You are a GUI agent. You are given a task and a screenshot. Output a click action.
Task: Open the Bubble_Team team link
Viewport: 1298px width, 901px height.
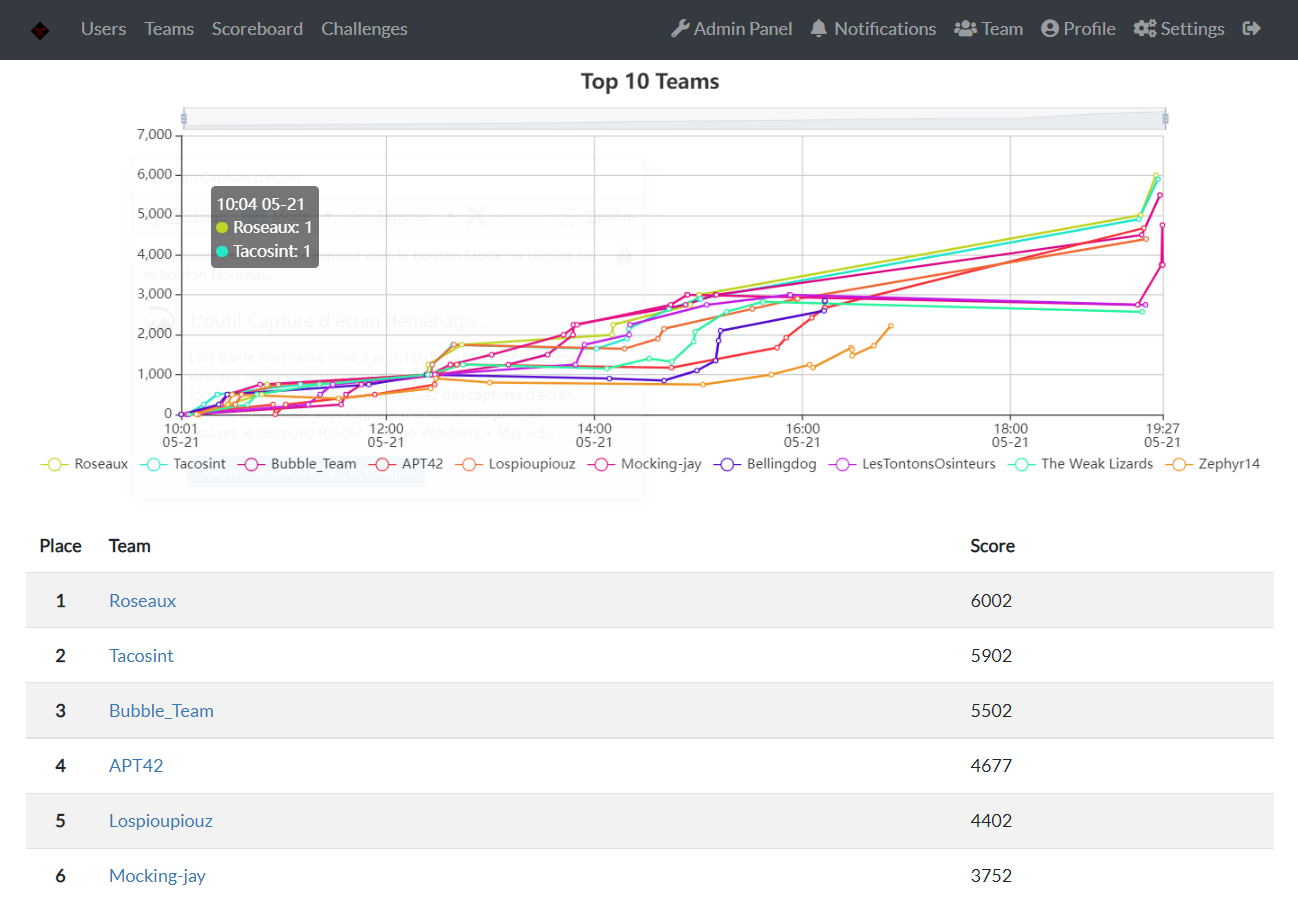point(161,711)
